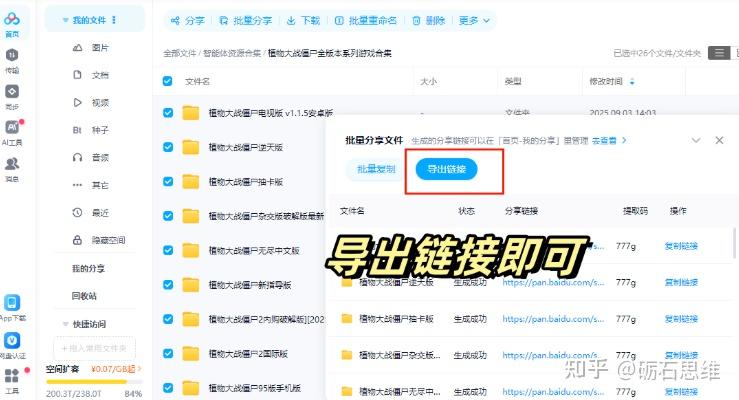Click 批量复制 in share dialog
Viewport: 739px width, 400px height.
pyautogui.click(x=376, y=169)
